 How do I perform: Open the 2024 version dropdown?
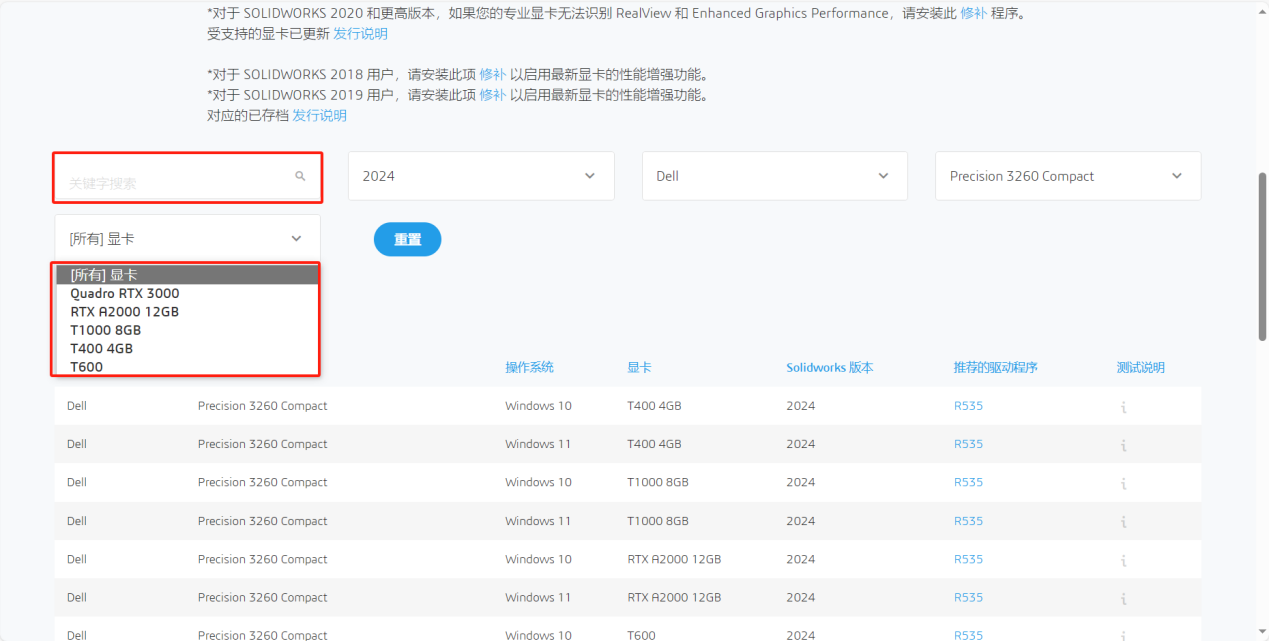pos(480,175)
